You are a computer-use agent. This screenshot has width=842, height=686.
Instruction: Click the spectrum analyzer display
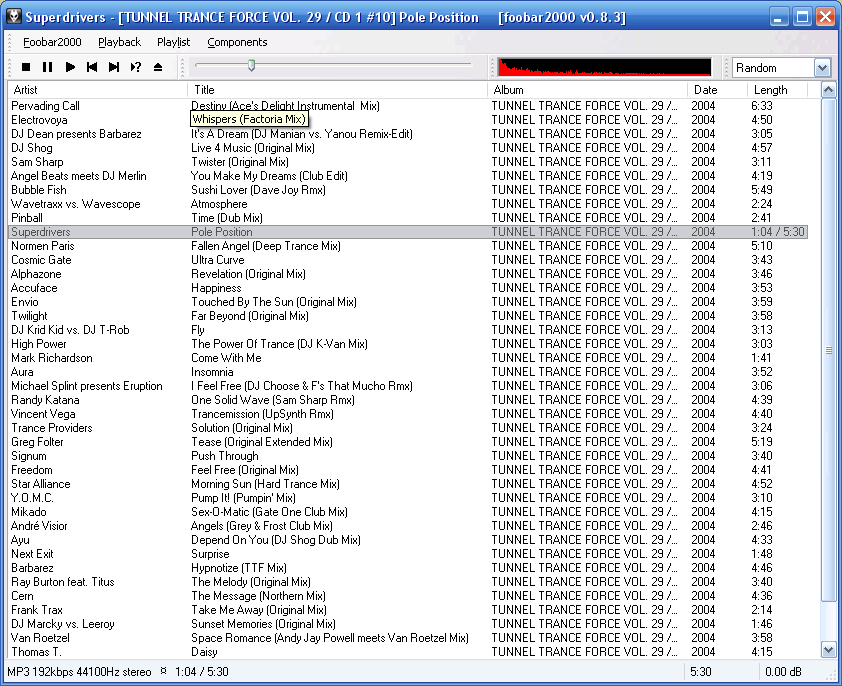point(603,67)
